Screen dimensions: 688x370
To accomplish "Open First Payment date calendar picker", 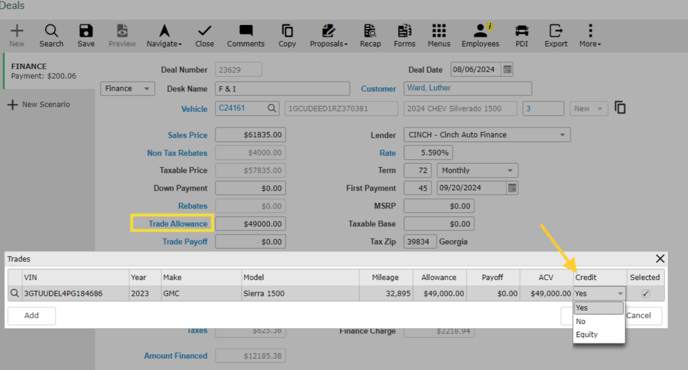I will (512, 188).
